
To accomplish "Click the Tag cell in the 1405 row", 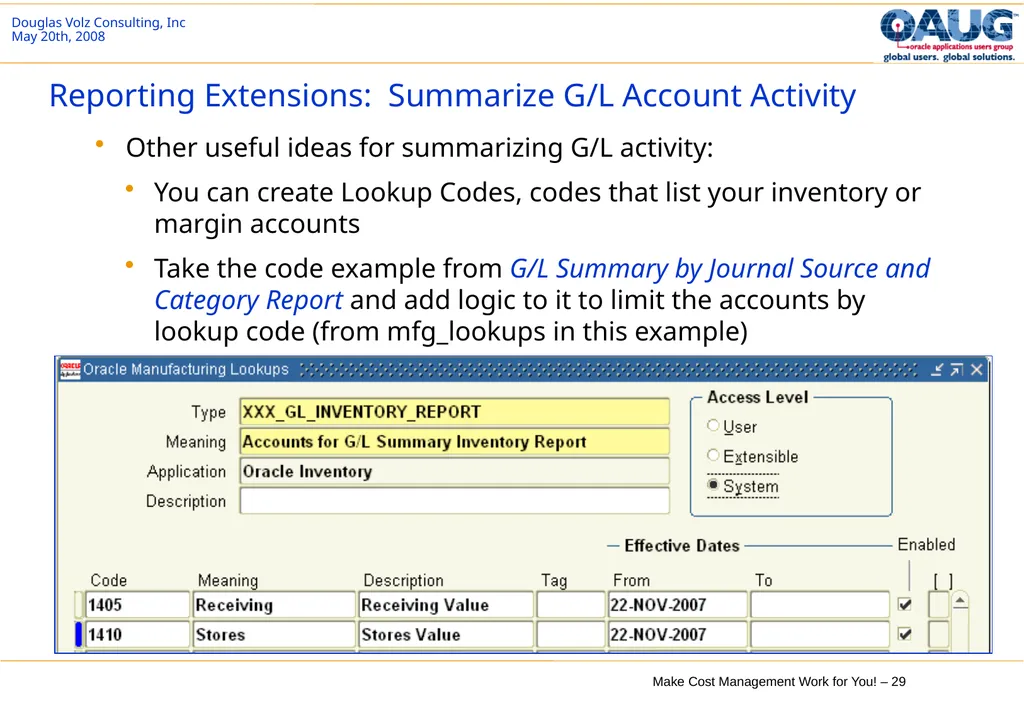I will pyautogui.click(x=571, y=605).
